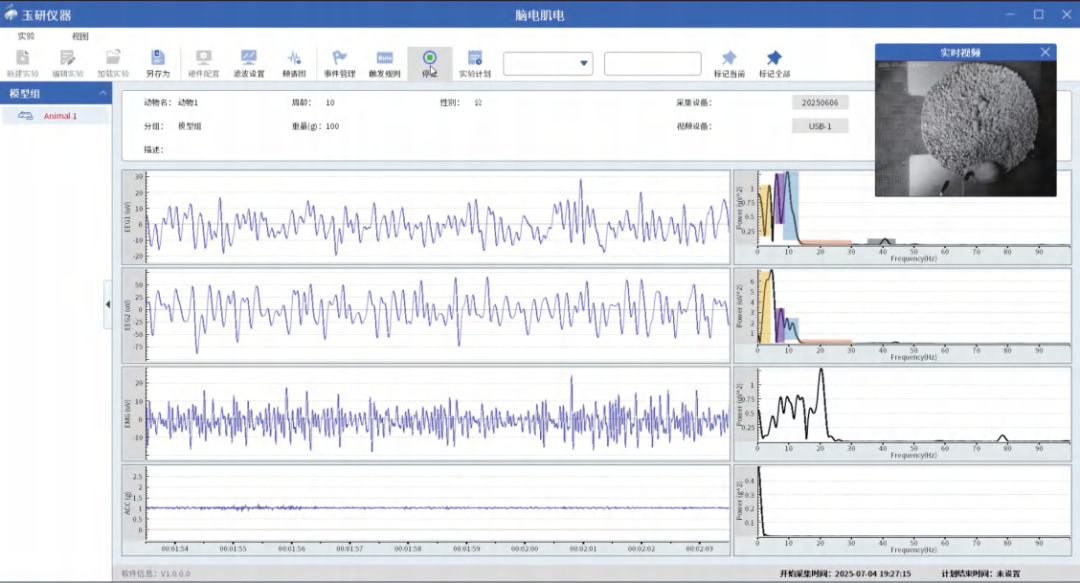
Task: Stop acquisition with the 停止 button
Action: 430,63
